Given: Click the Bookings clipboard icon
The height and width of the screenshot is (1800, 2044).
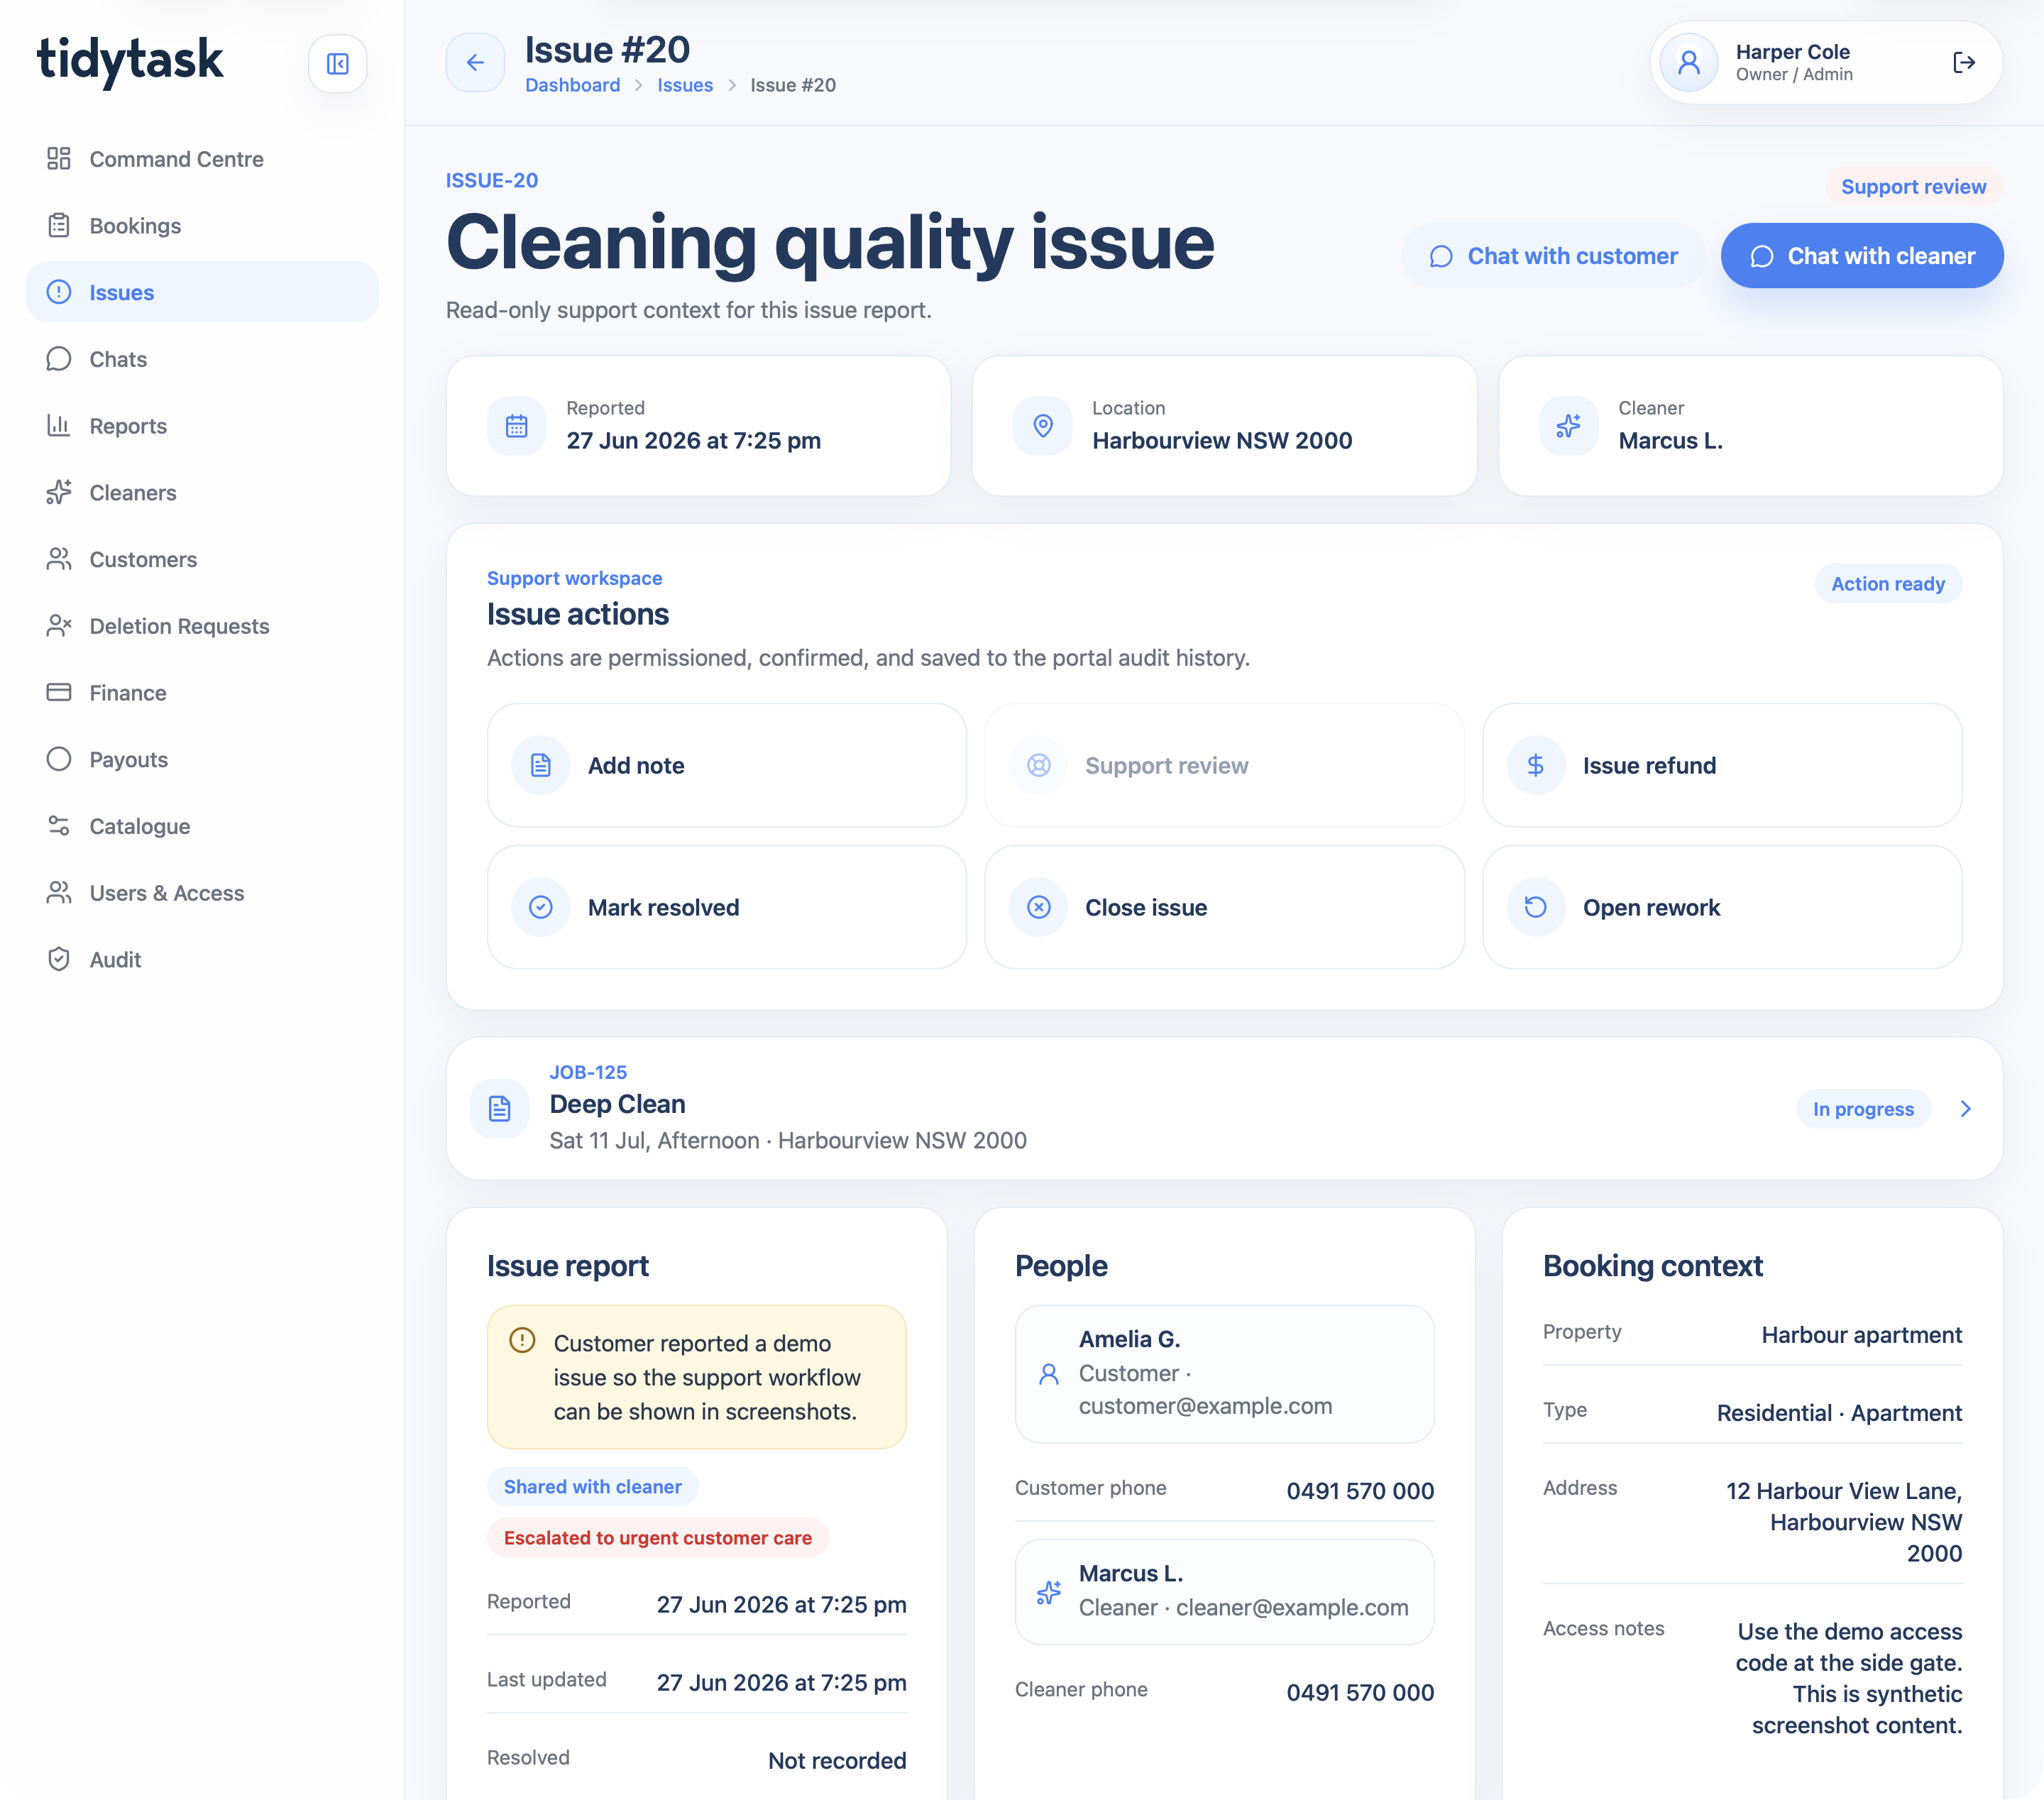Looking at the screenshot, I should pyautogui.click(x=59, y=226).
